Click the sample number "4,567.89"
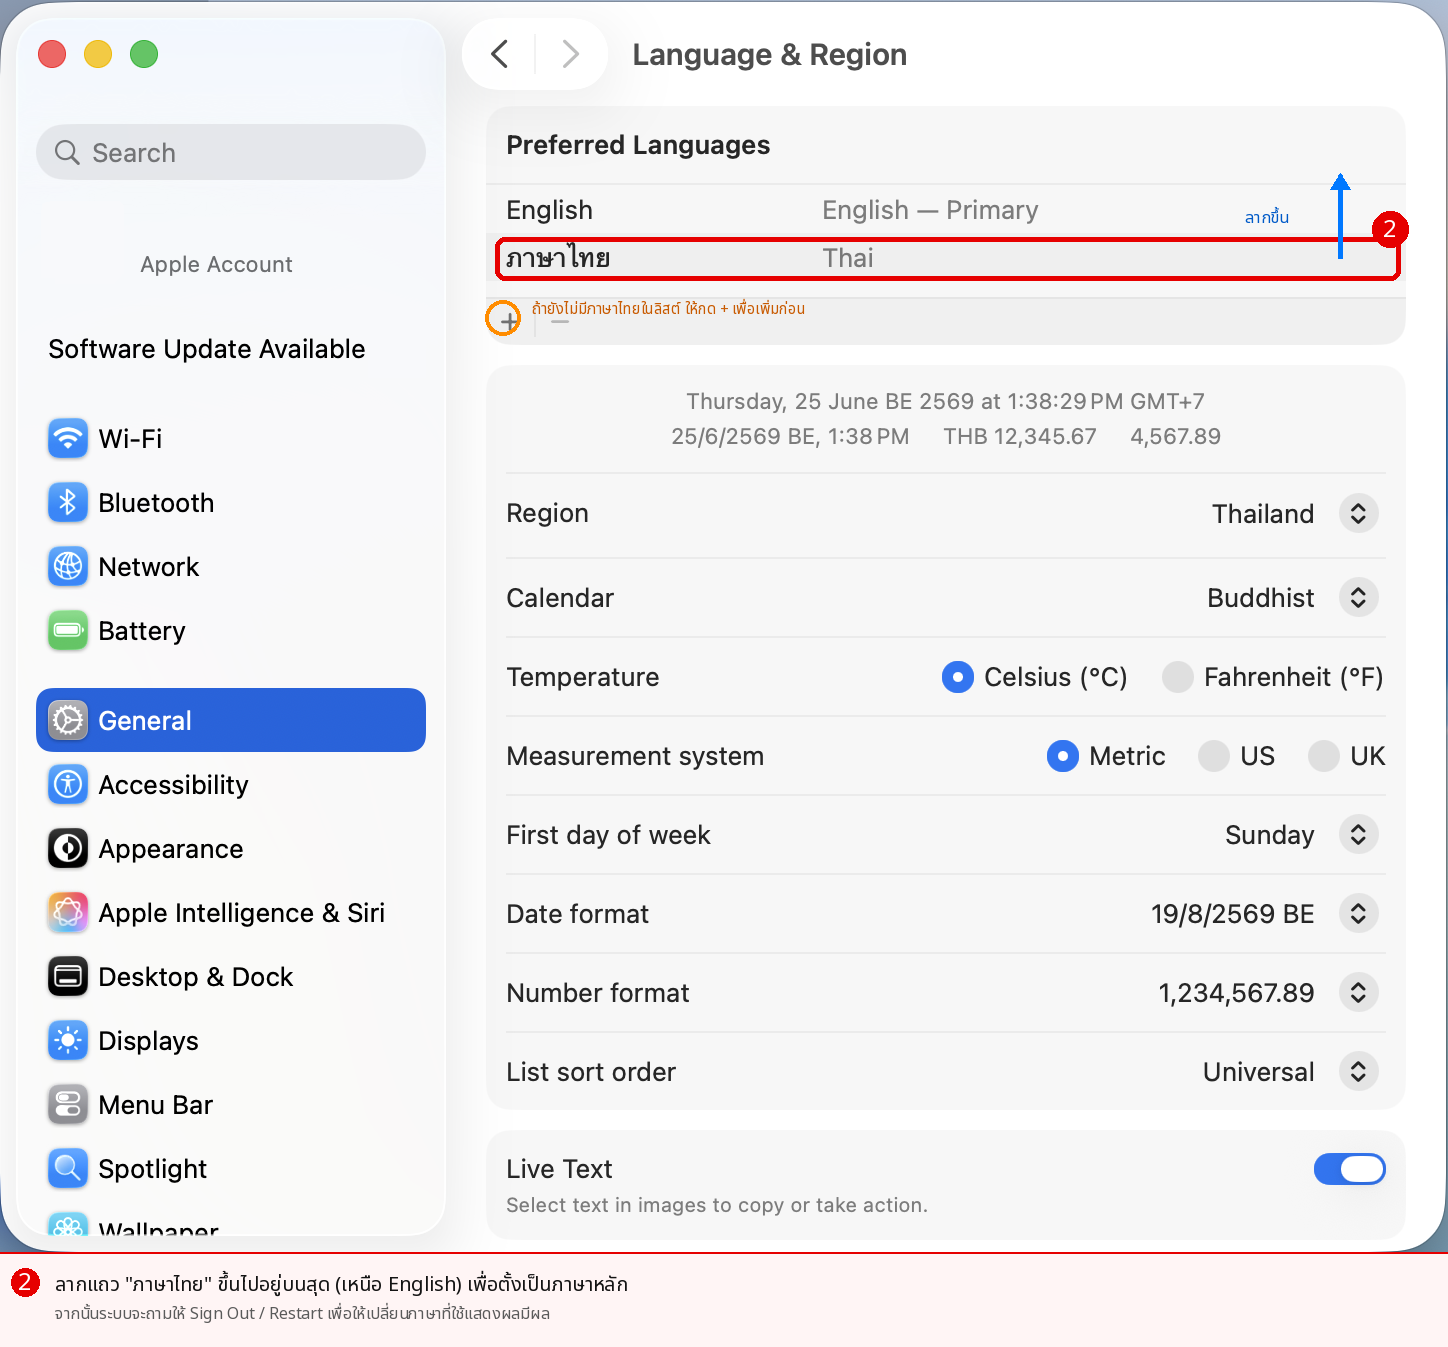1448x1347 pixels. [1175, 436]
